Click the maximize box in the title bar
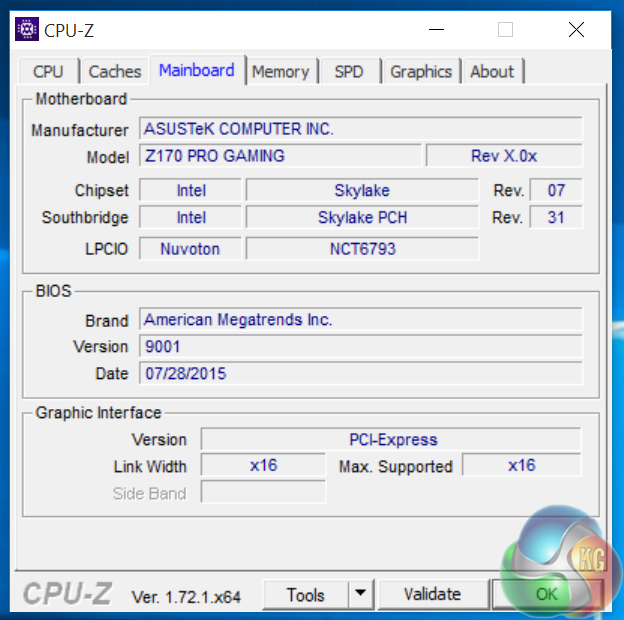624x620 pixels. (505, 29)
